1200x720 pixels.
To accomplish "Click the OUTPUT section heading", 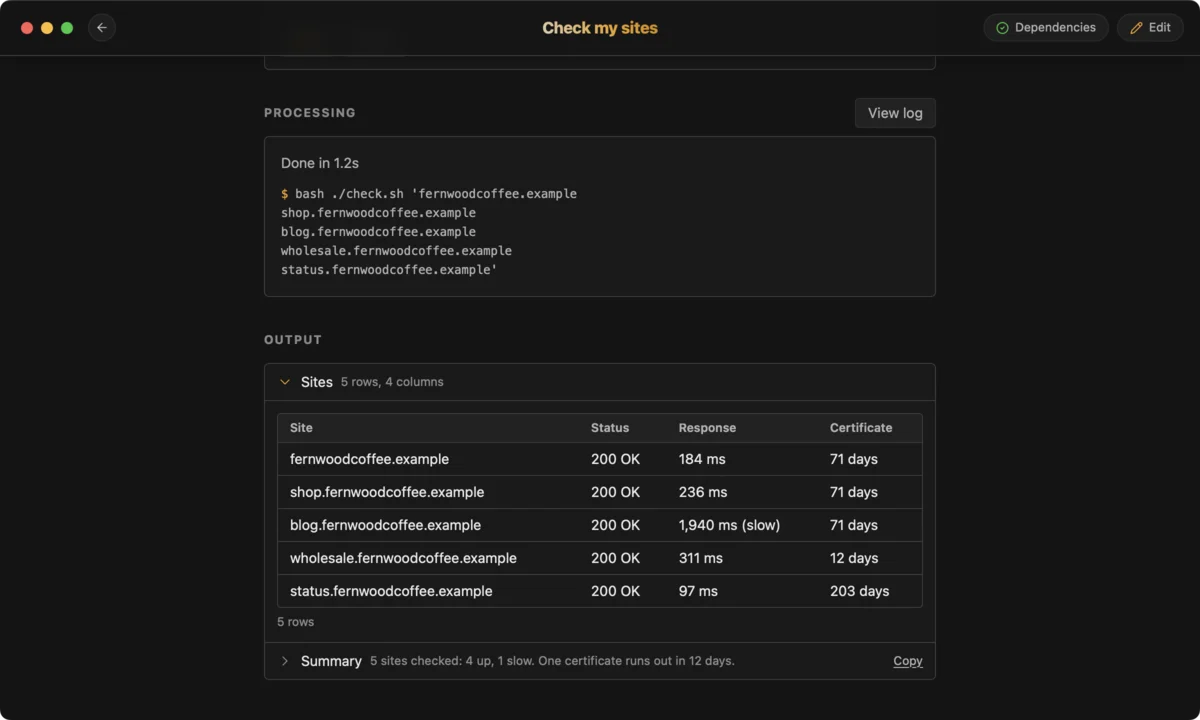I will [293, 340].
